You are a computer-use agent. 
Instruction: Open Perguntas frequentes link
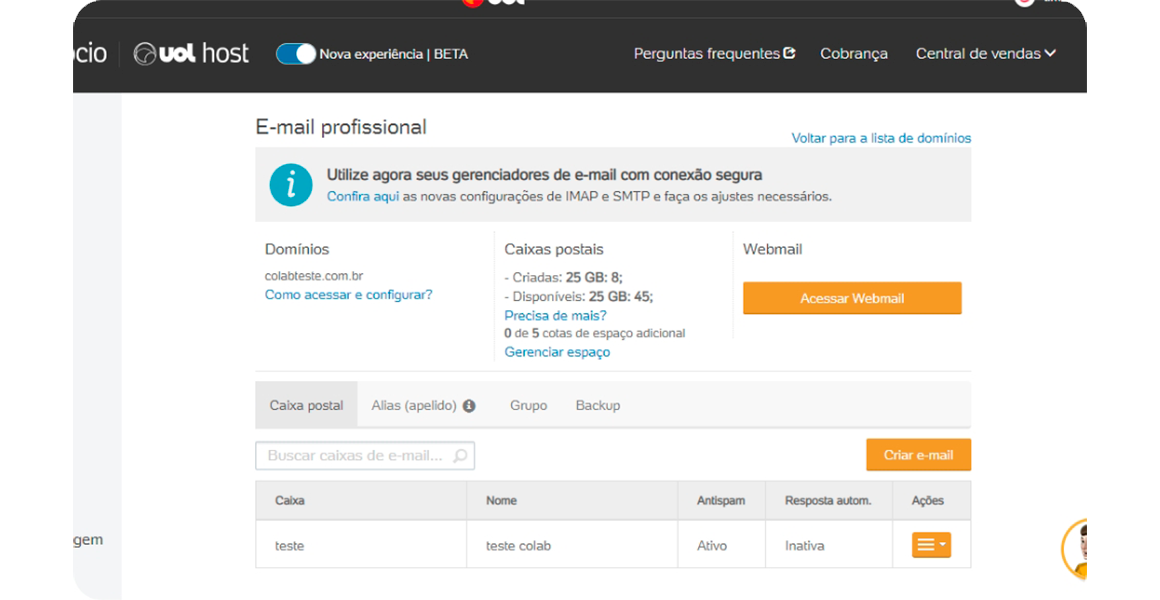[707, 53]
